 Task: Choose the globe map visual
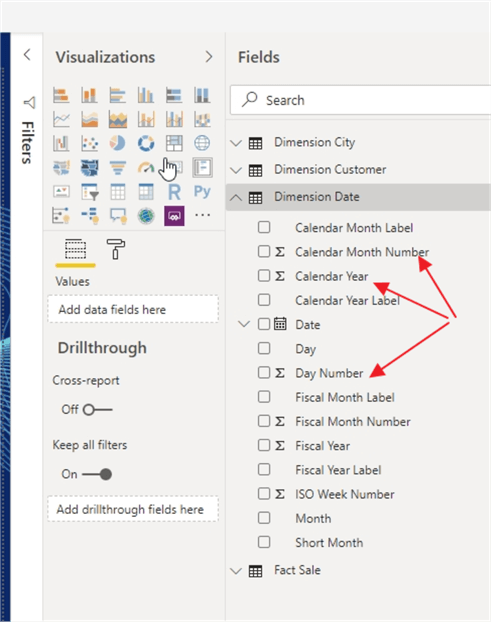(x=202, y=144)
